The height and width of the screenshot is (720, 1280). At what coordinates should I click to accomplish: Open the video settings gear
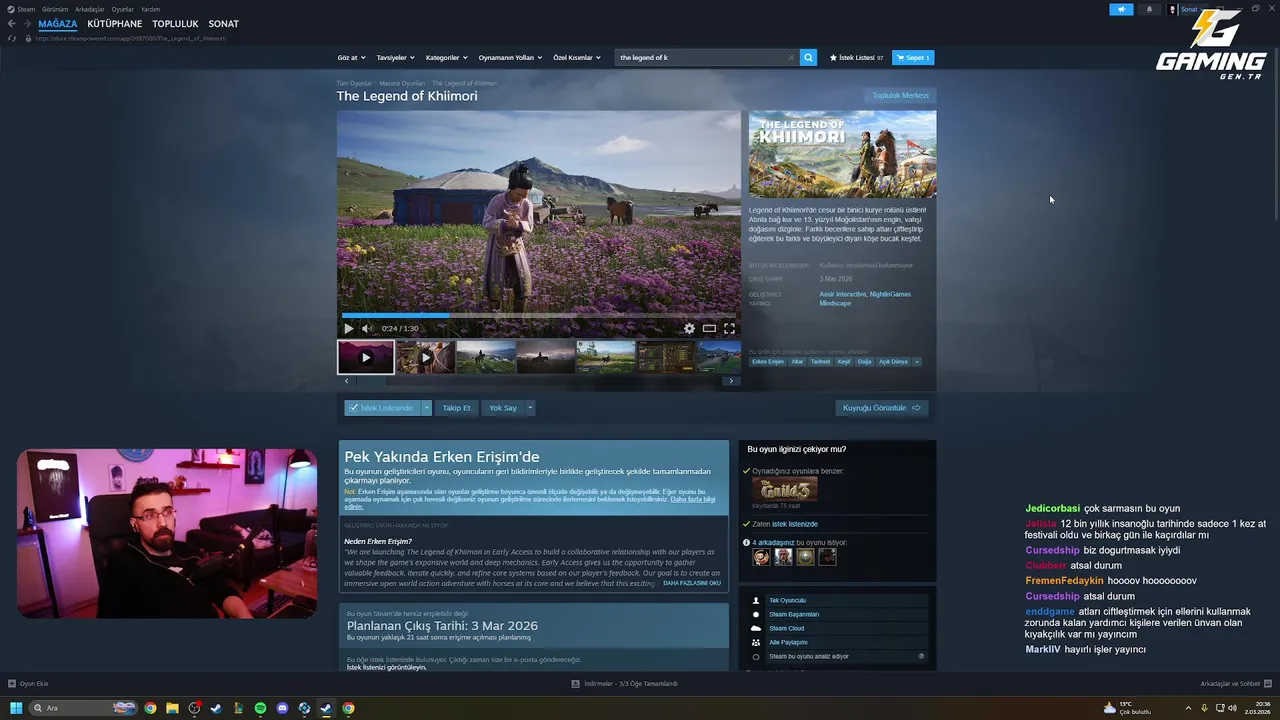click(689, 328)
